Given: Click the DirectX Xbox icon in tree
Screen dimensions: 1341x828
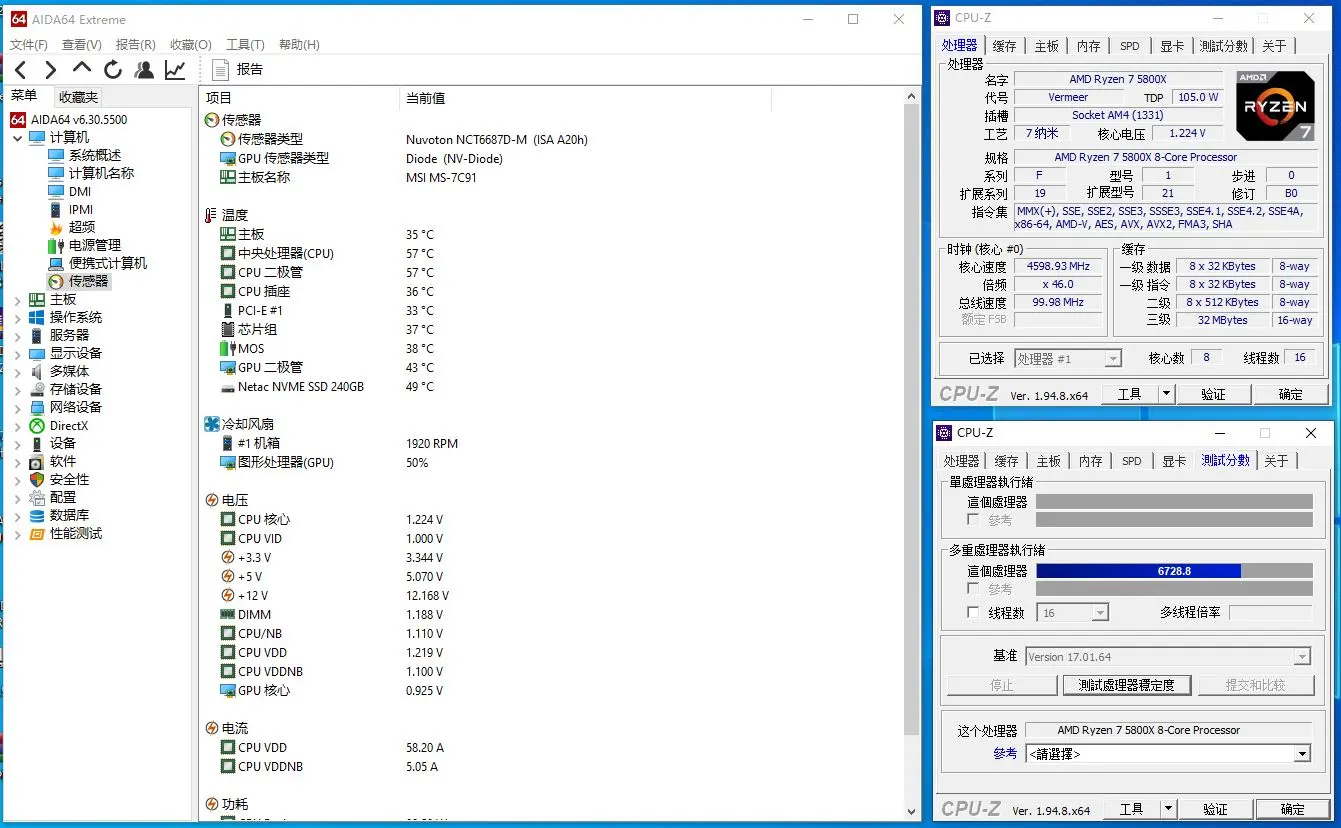Looking at the screenshot, I should [x=37, y=425].
